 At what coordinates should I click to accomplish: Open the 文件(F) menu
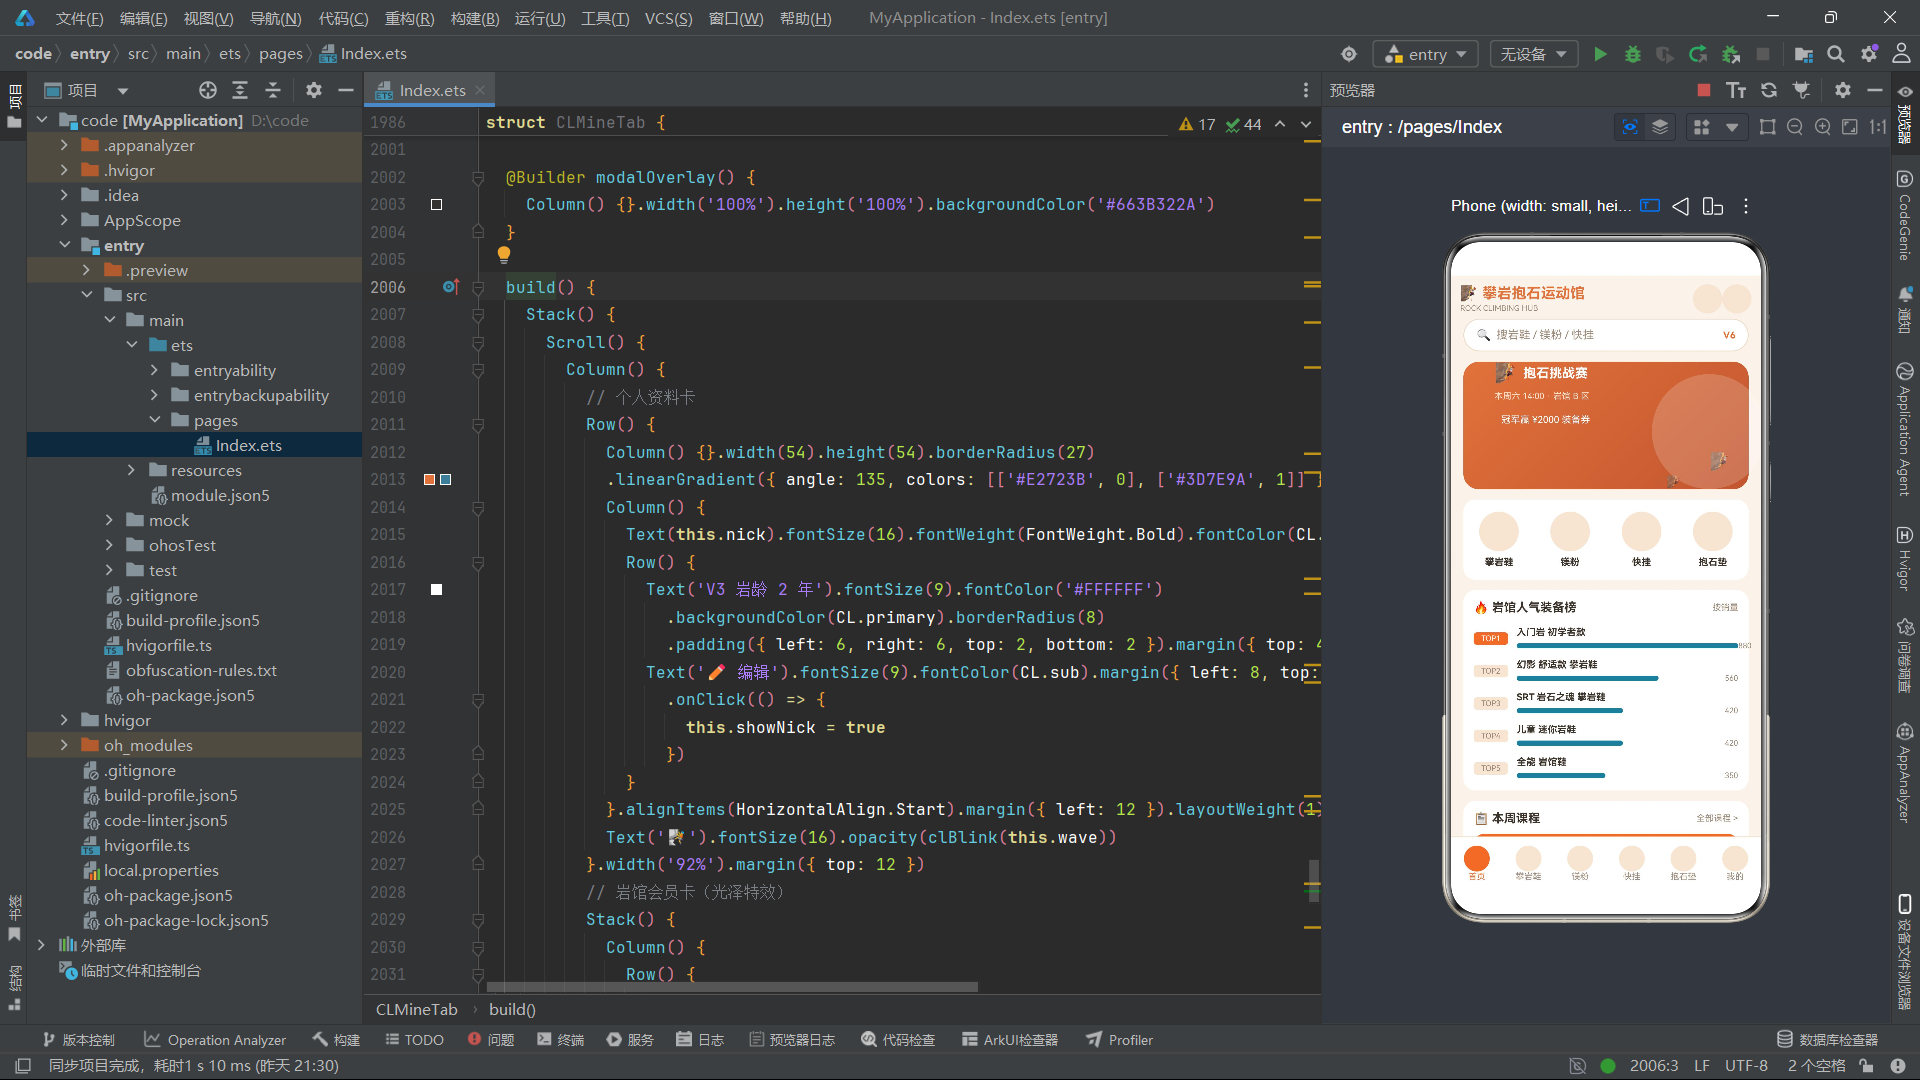pyautogui.click(x=79, y=18)
